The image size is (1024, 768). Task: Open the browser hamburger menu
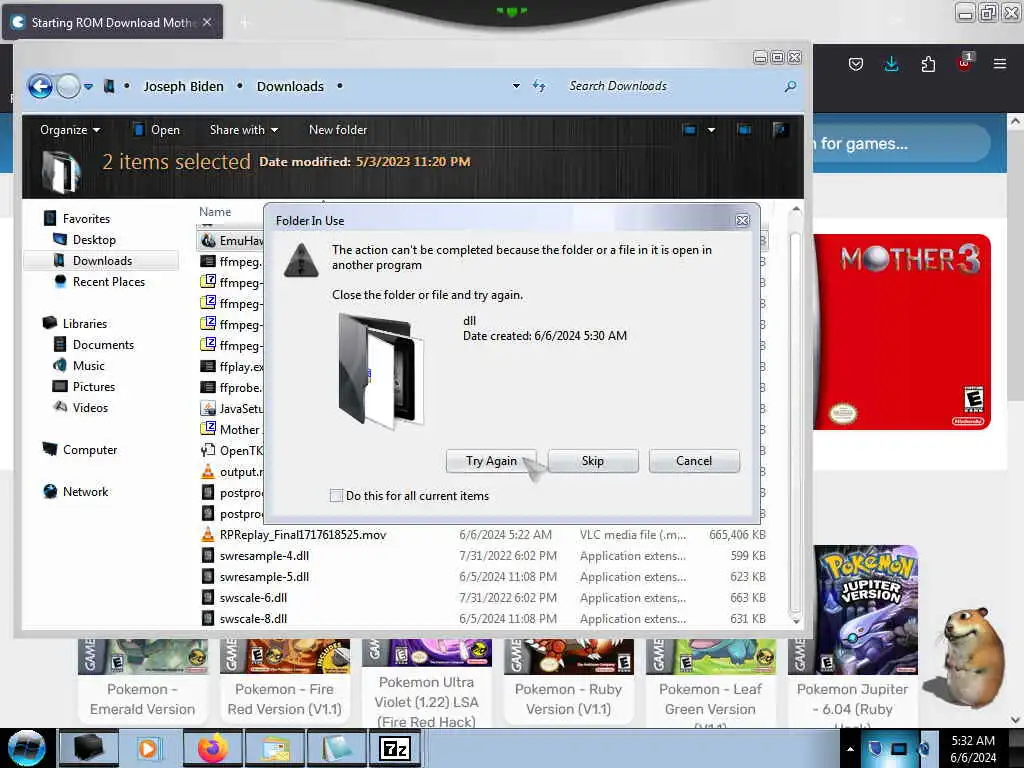coord(1000,64)
